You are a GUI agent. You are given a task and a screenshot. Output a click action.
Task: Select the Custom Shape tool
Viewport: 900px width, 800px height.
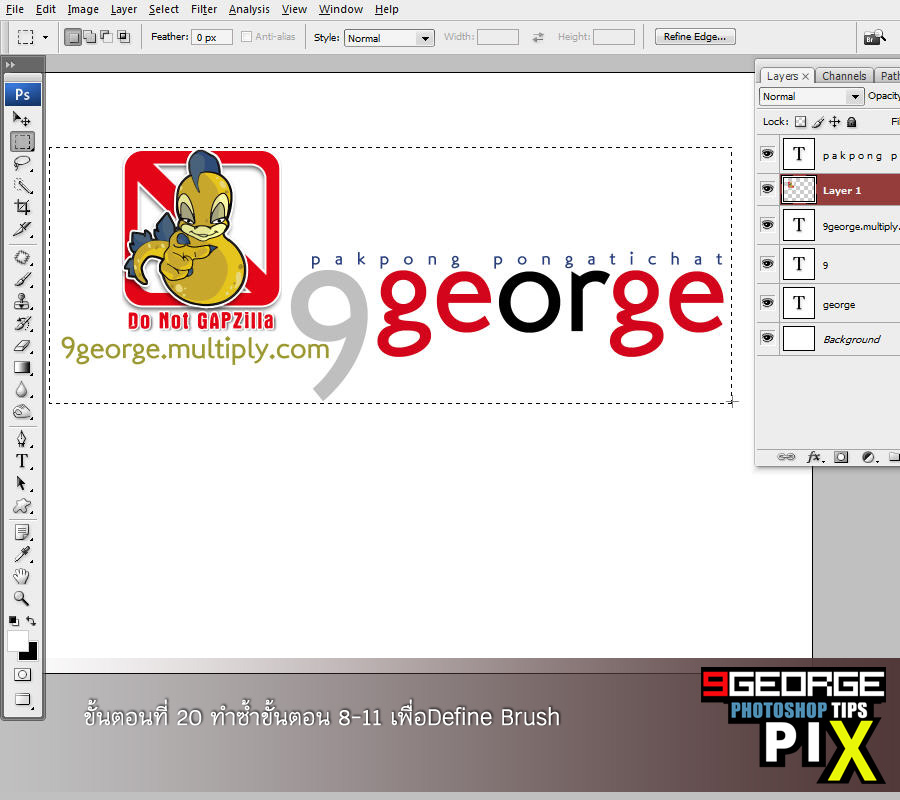[22, 506]
